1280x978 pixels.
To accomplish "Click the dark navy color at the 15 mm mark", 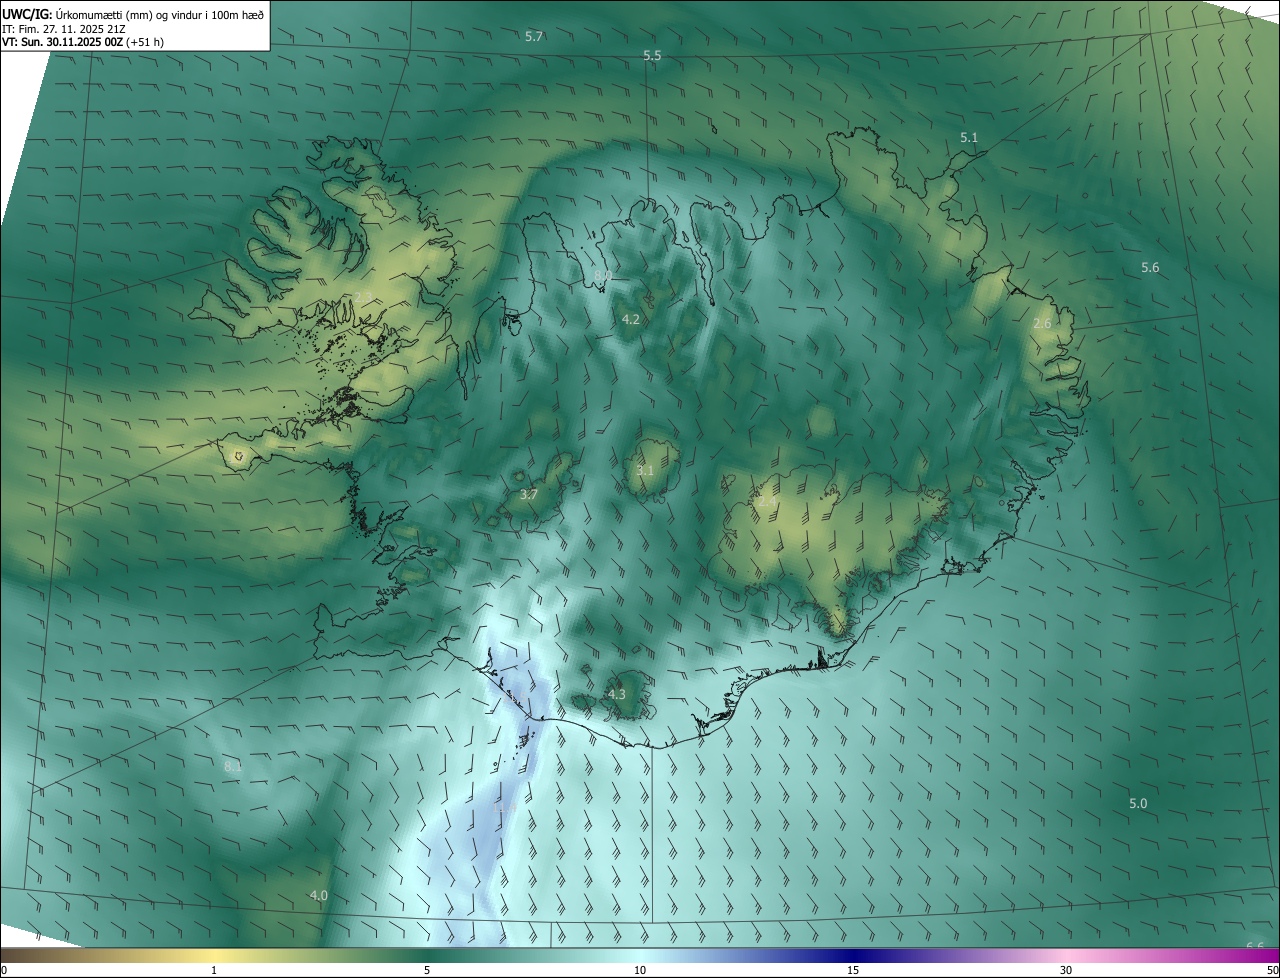I will point(853,955).
